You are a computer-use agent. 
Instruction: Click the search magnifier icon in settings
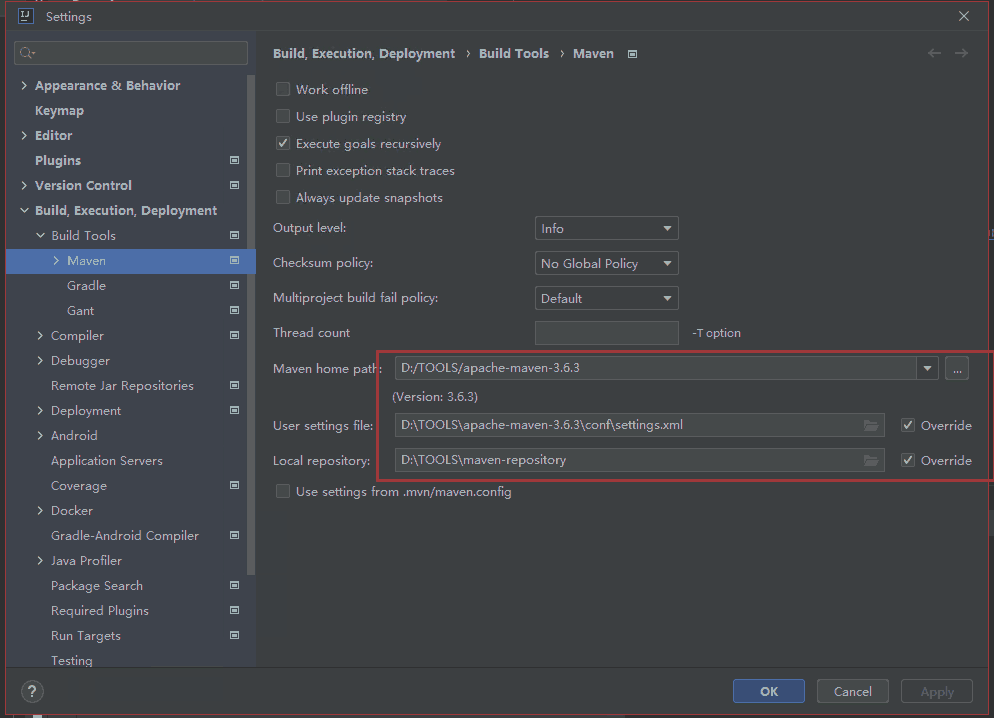27,53
